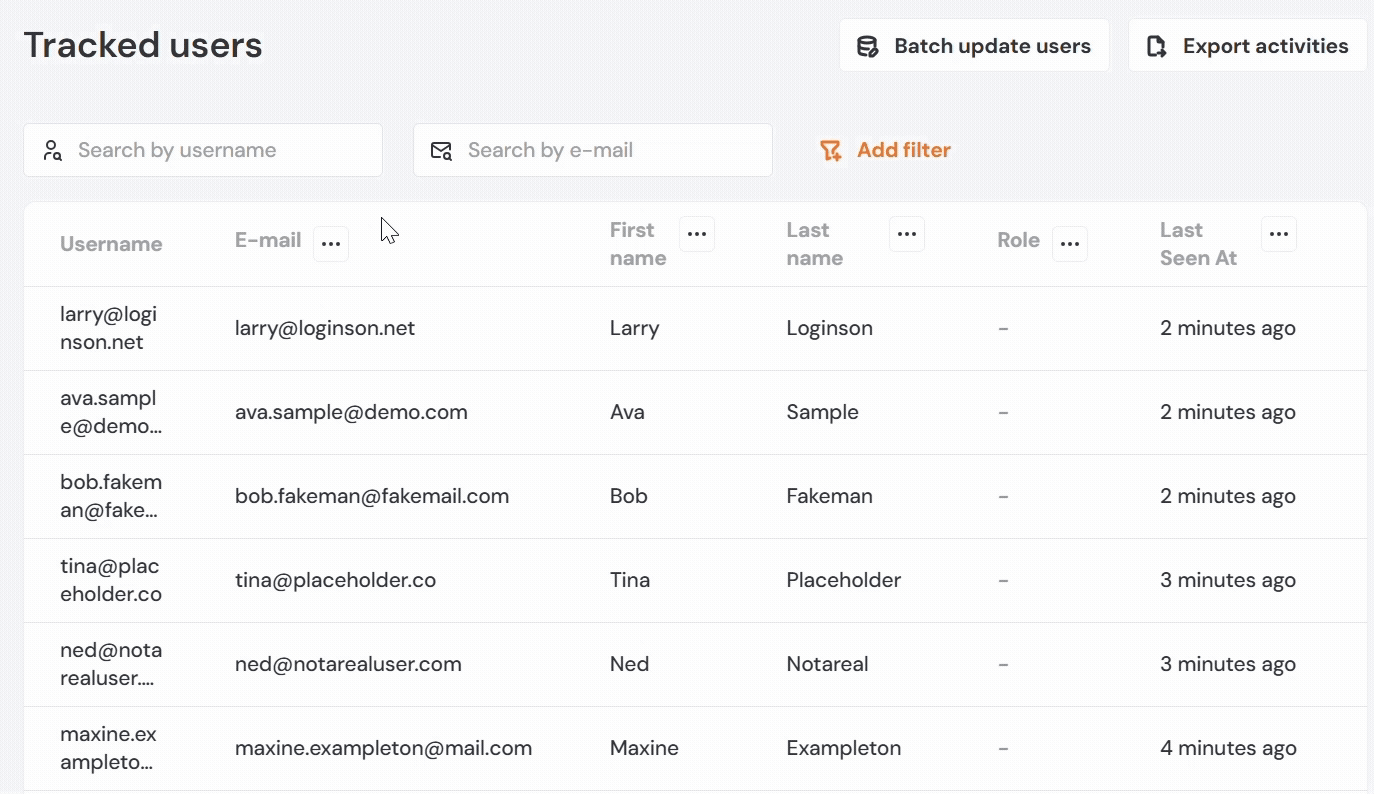
Task: Click the envelope search icon in e-mail field
Action: coord(441,151)
